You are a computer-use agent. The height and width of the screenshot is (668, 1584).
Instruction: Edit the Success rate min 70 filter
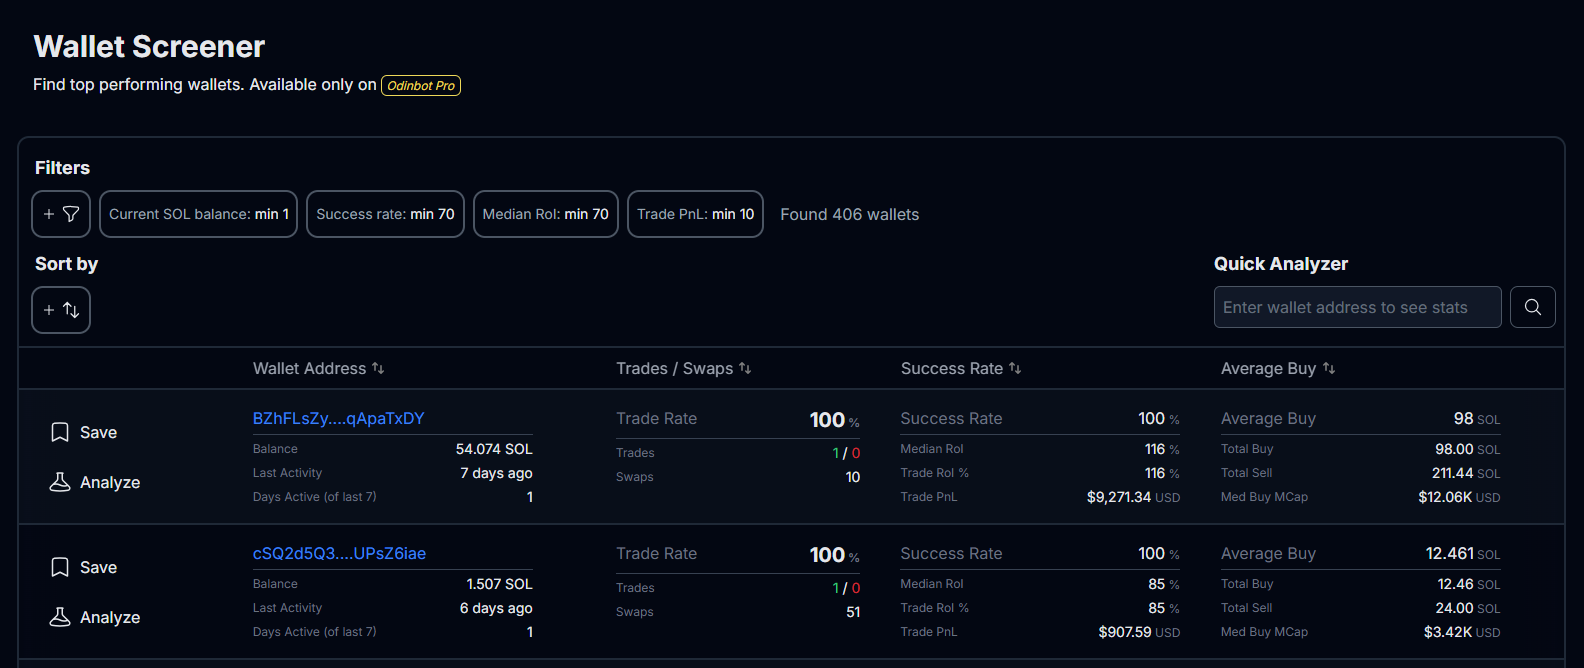coord(385,214)
